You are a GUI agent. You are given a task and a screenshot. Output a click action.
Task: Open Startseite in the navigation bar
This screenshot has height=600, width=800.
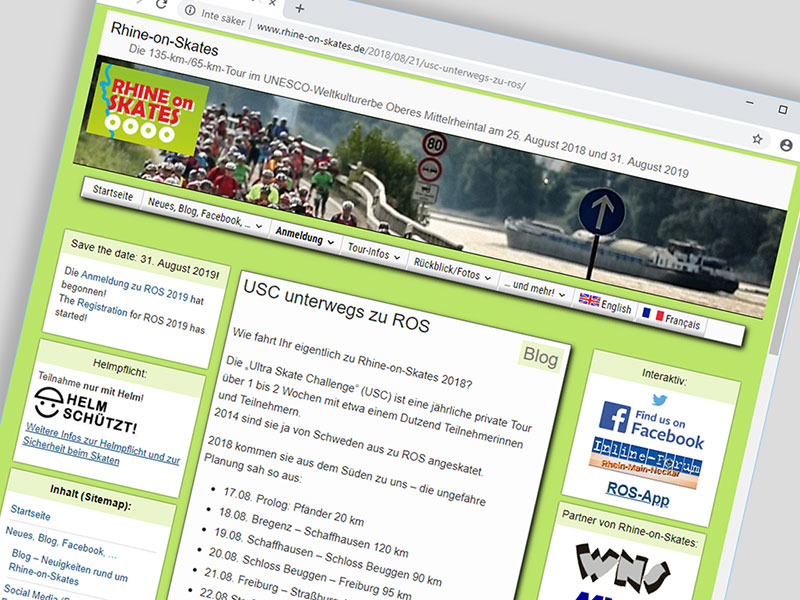point(113,193)
